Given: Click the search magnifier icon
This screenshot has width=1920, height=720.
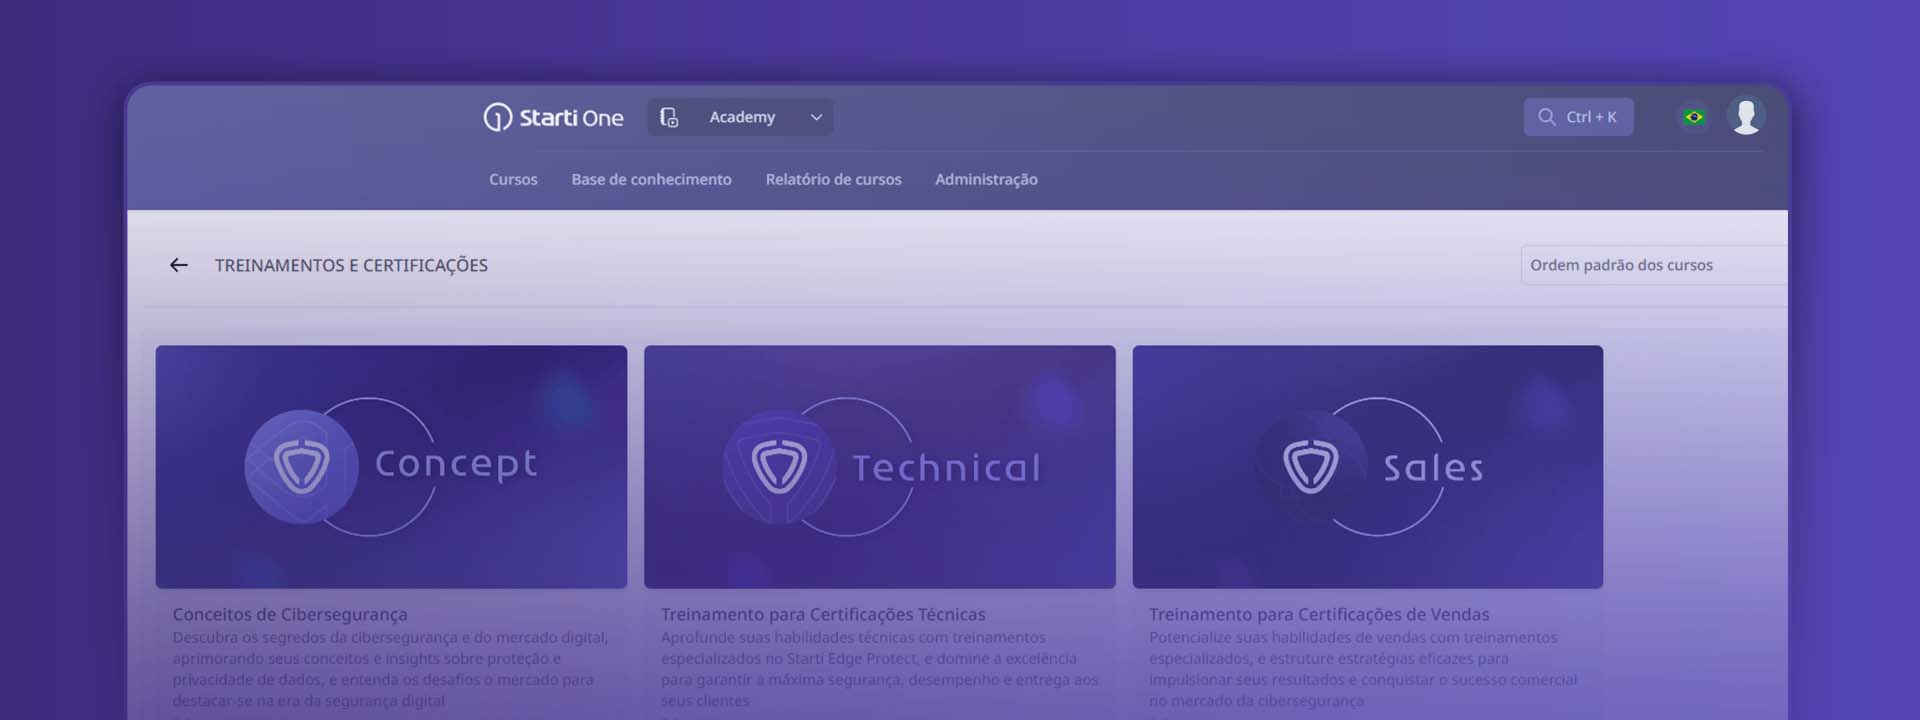Looking at the screenshot, I should coord(1546,117).
